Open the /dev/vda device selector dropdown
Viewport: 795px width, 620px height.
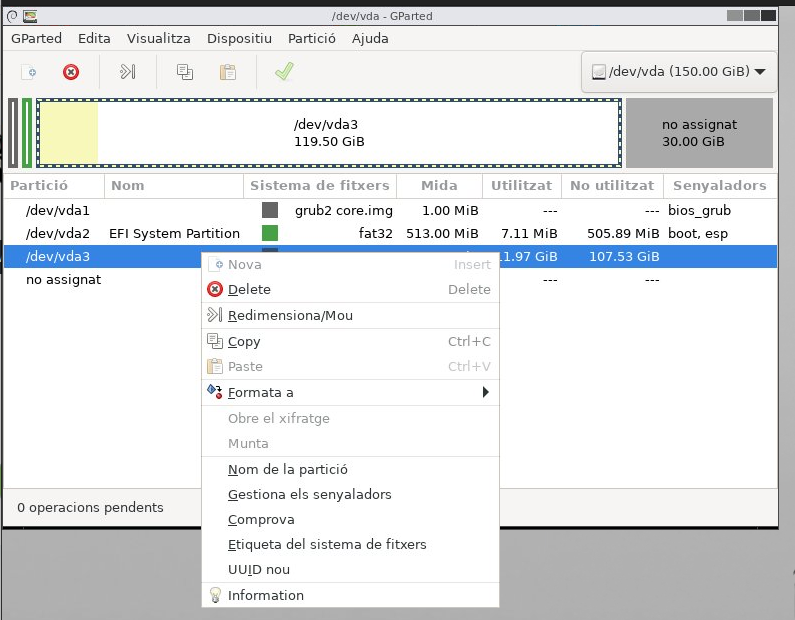678,72
